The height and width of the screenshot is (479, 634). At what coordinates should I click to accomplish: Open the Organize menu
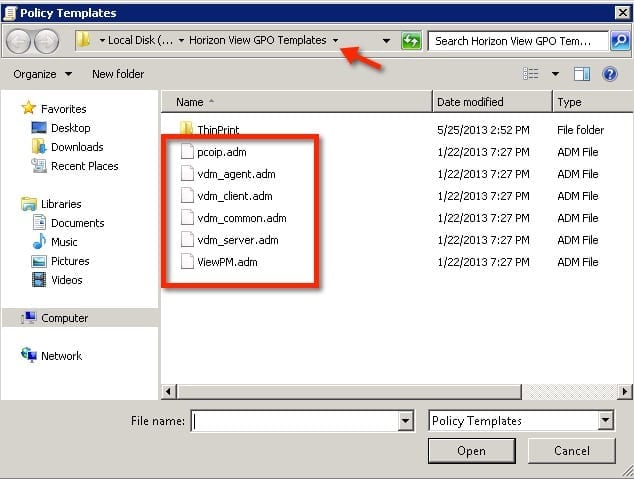click(42, 74)
